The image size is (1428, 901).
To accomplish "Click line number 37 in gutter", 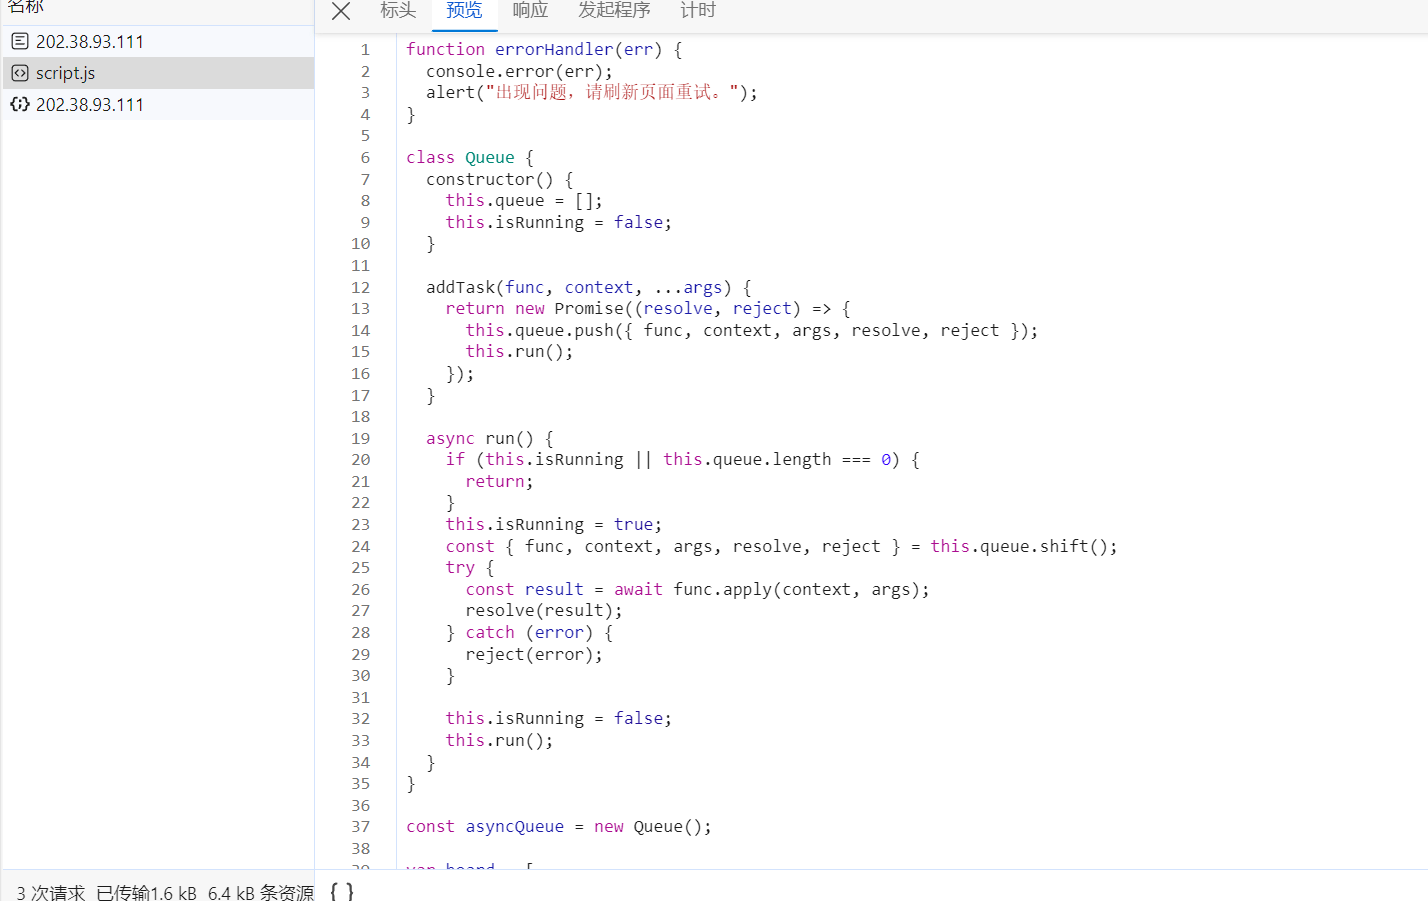I will [360, 826].
